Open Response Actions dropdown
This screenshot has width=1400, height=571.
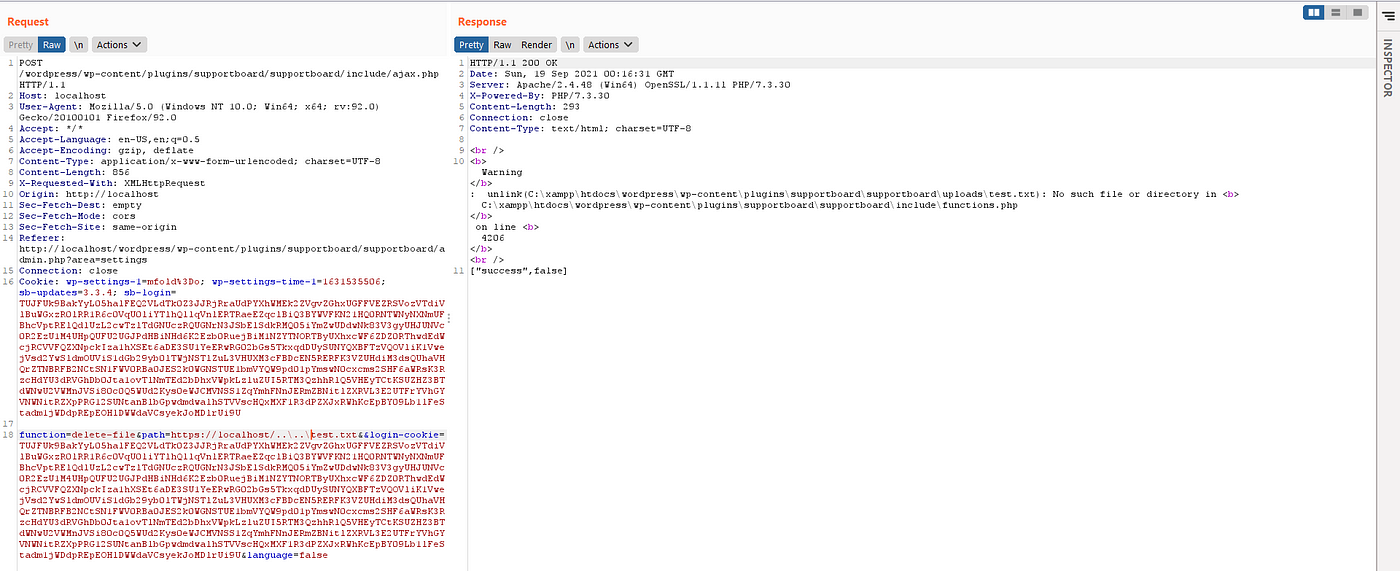click(611, 45)
